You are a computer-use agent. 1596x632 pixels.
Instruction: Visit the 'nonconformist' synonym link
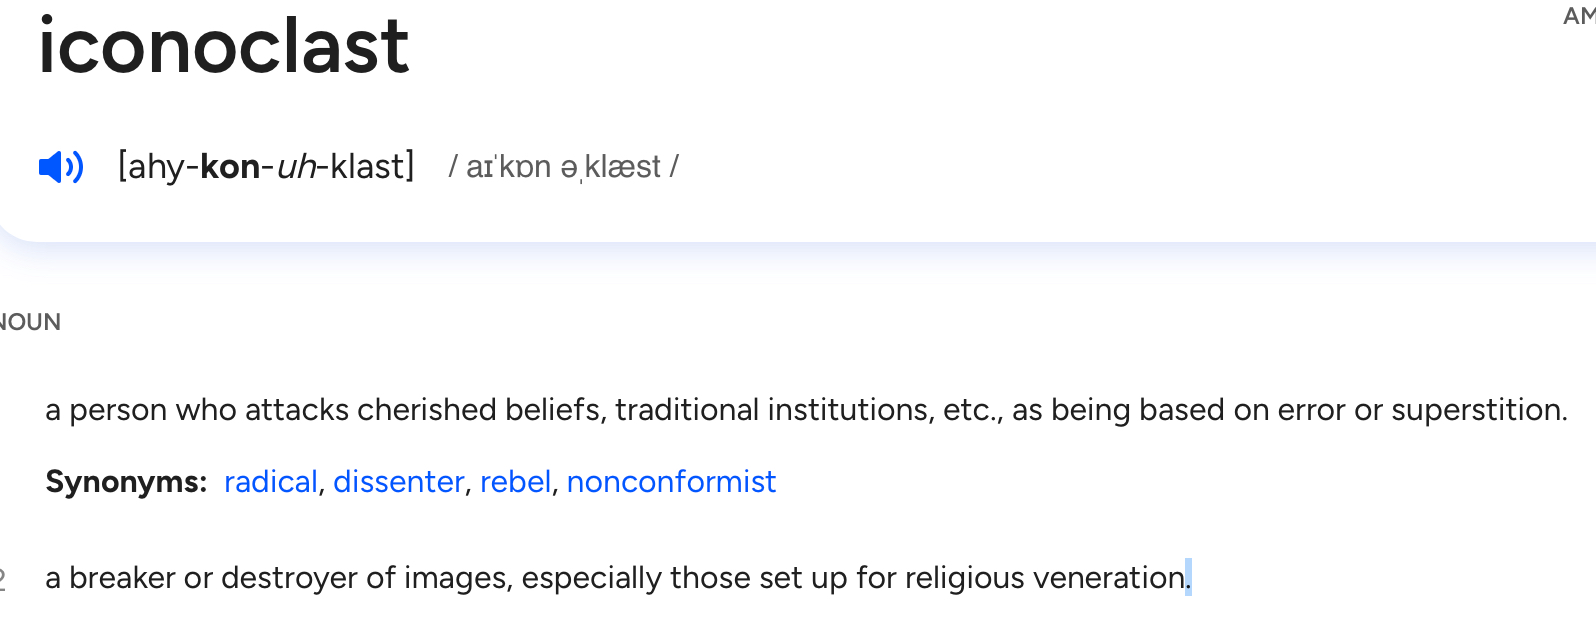click(671, 482)
